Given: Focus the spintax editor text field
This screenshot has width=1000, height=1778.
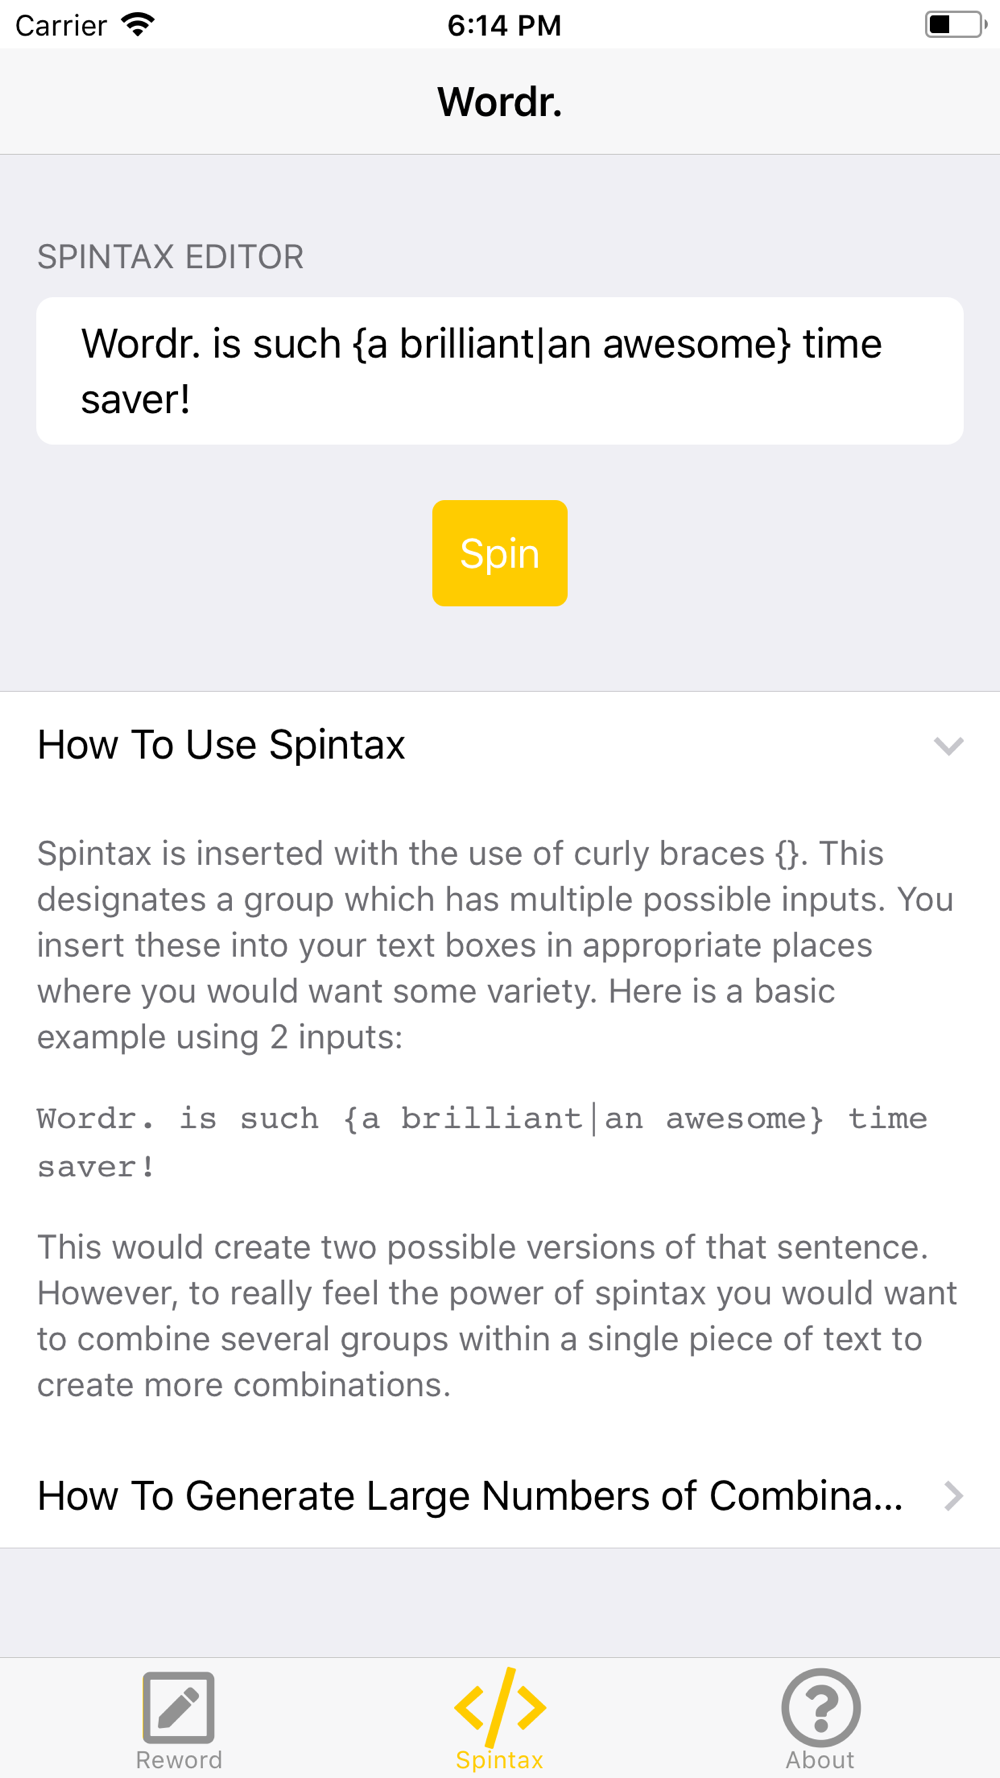Looking at the screenshot, I should coord(500,371).
